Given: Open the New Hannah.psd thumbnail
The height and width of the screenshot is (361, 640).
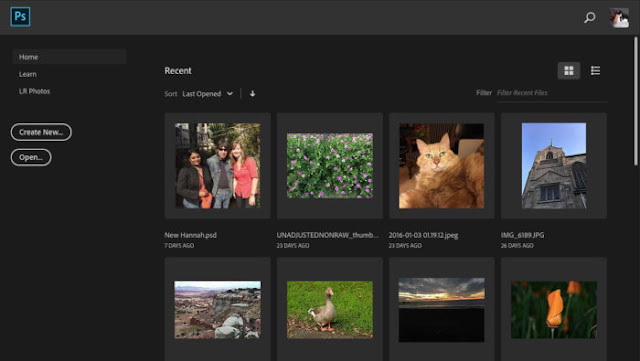Looking at the screenshot, I should point(218,165).
